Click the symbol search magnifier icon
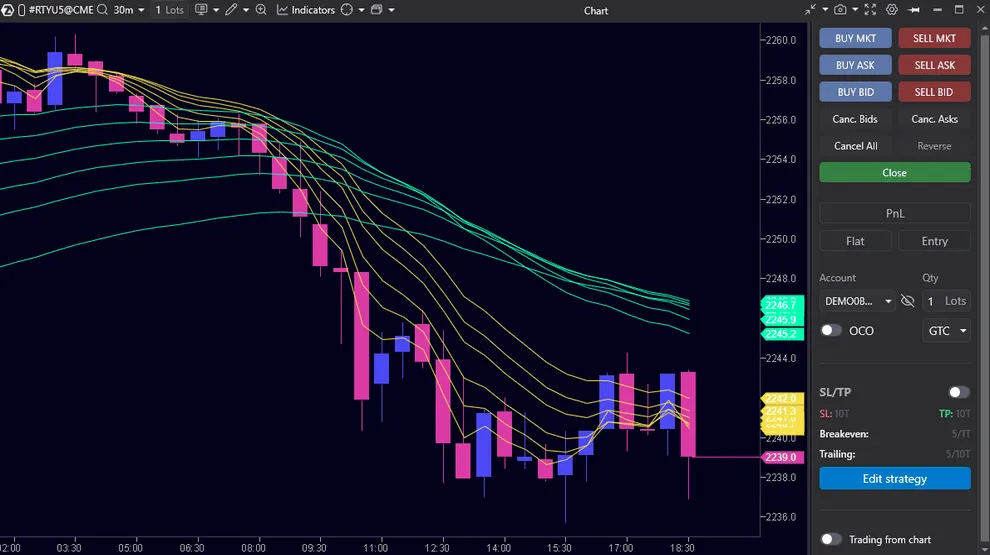The image size is (990, 555). pos(102,10)
